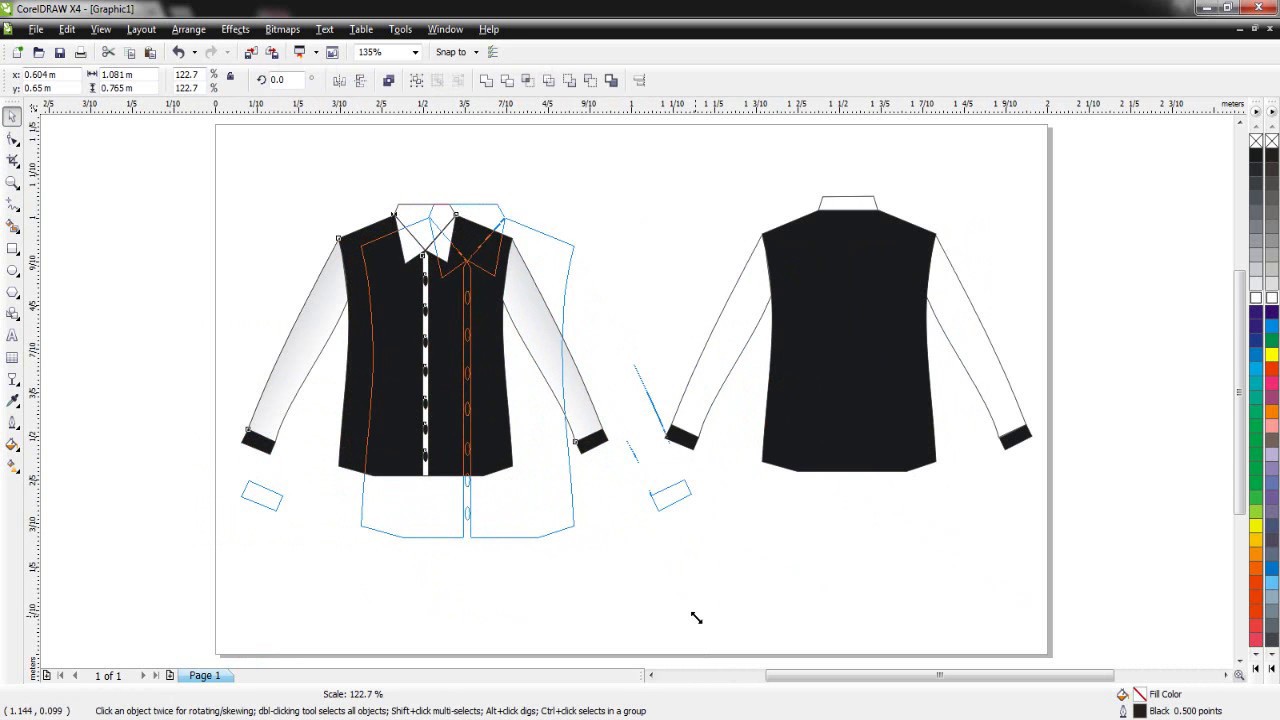
Task: Select the Pick tool in toolbox
Action: (12, 117)
